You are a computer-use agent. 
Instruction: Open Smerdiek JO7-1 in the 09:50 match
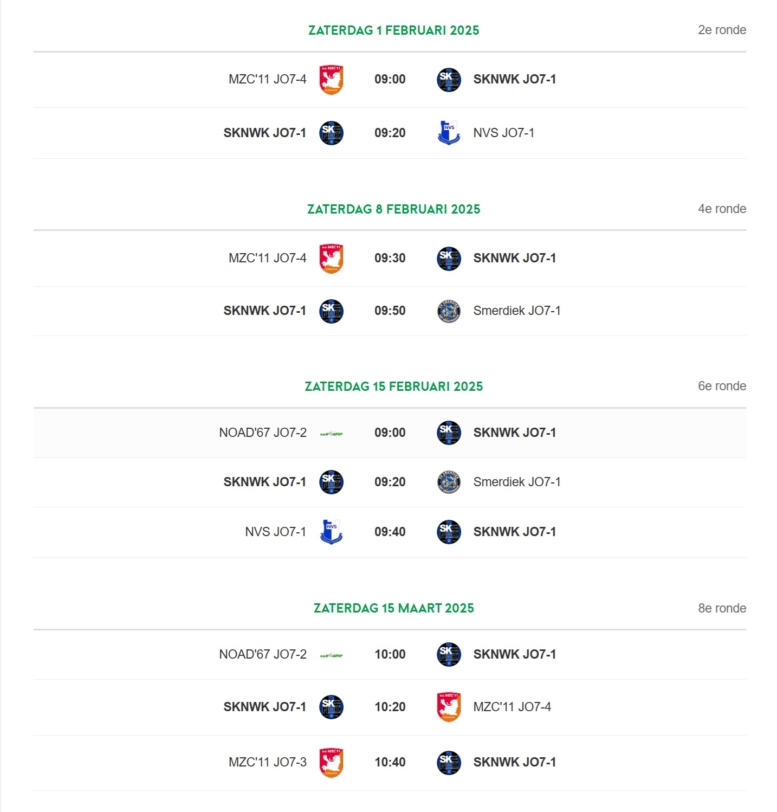[516, 311]
